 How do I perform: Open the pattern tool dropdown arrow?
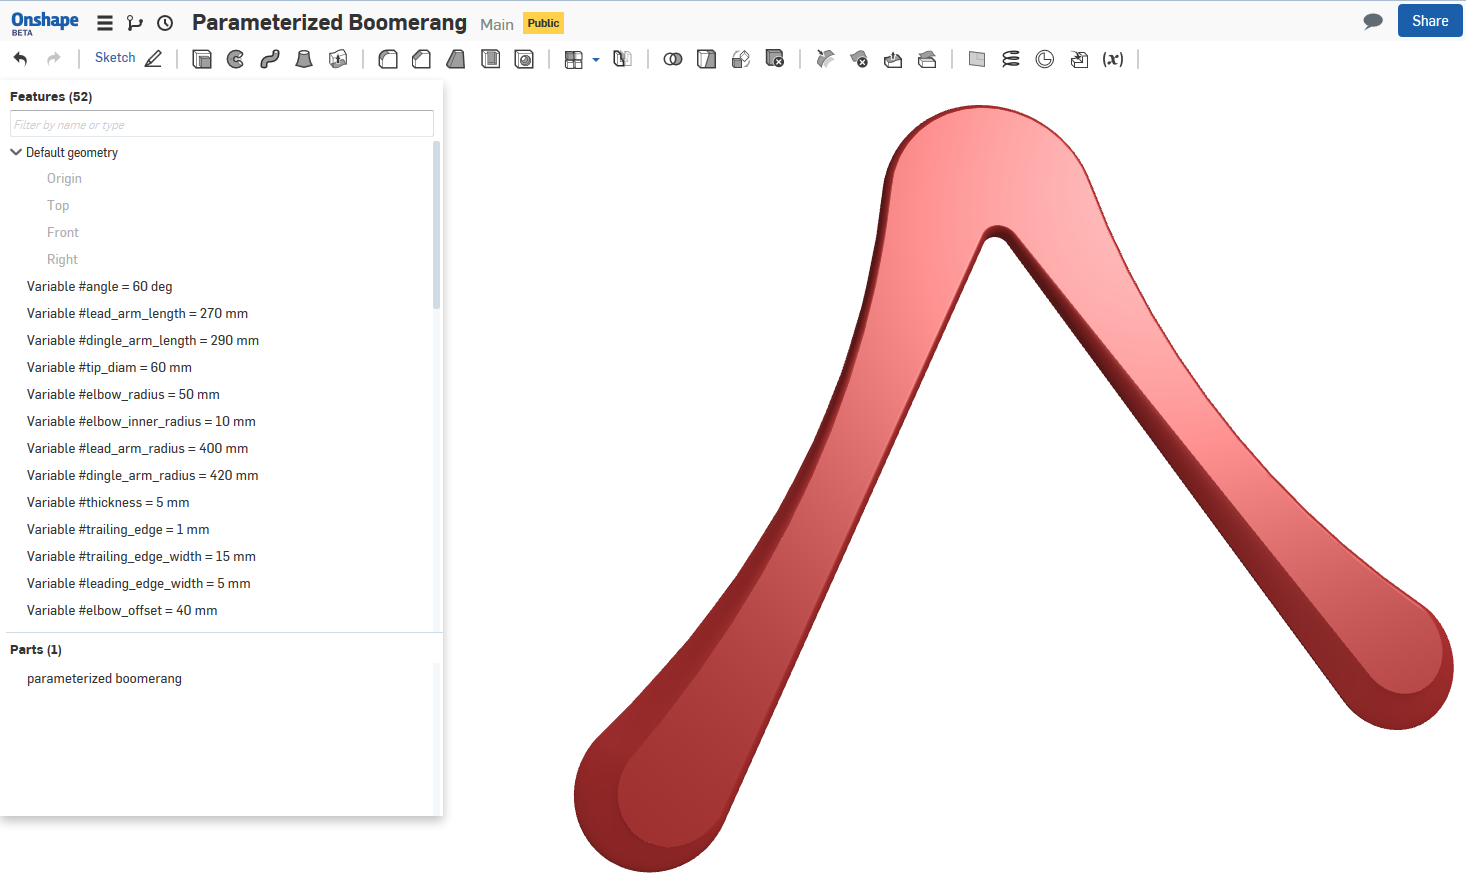[596, 60]
